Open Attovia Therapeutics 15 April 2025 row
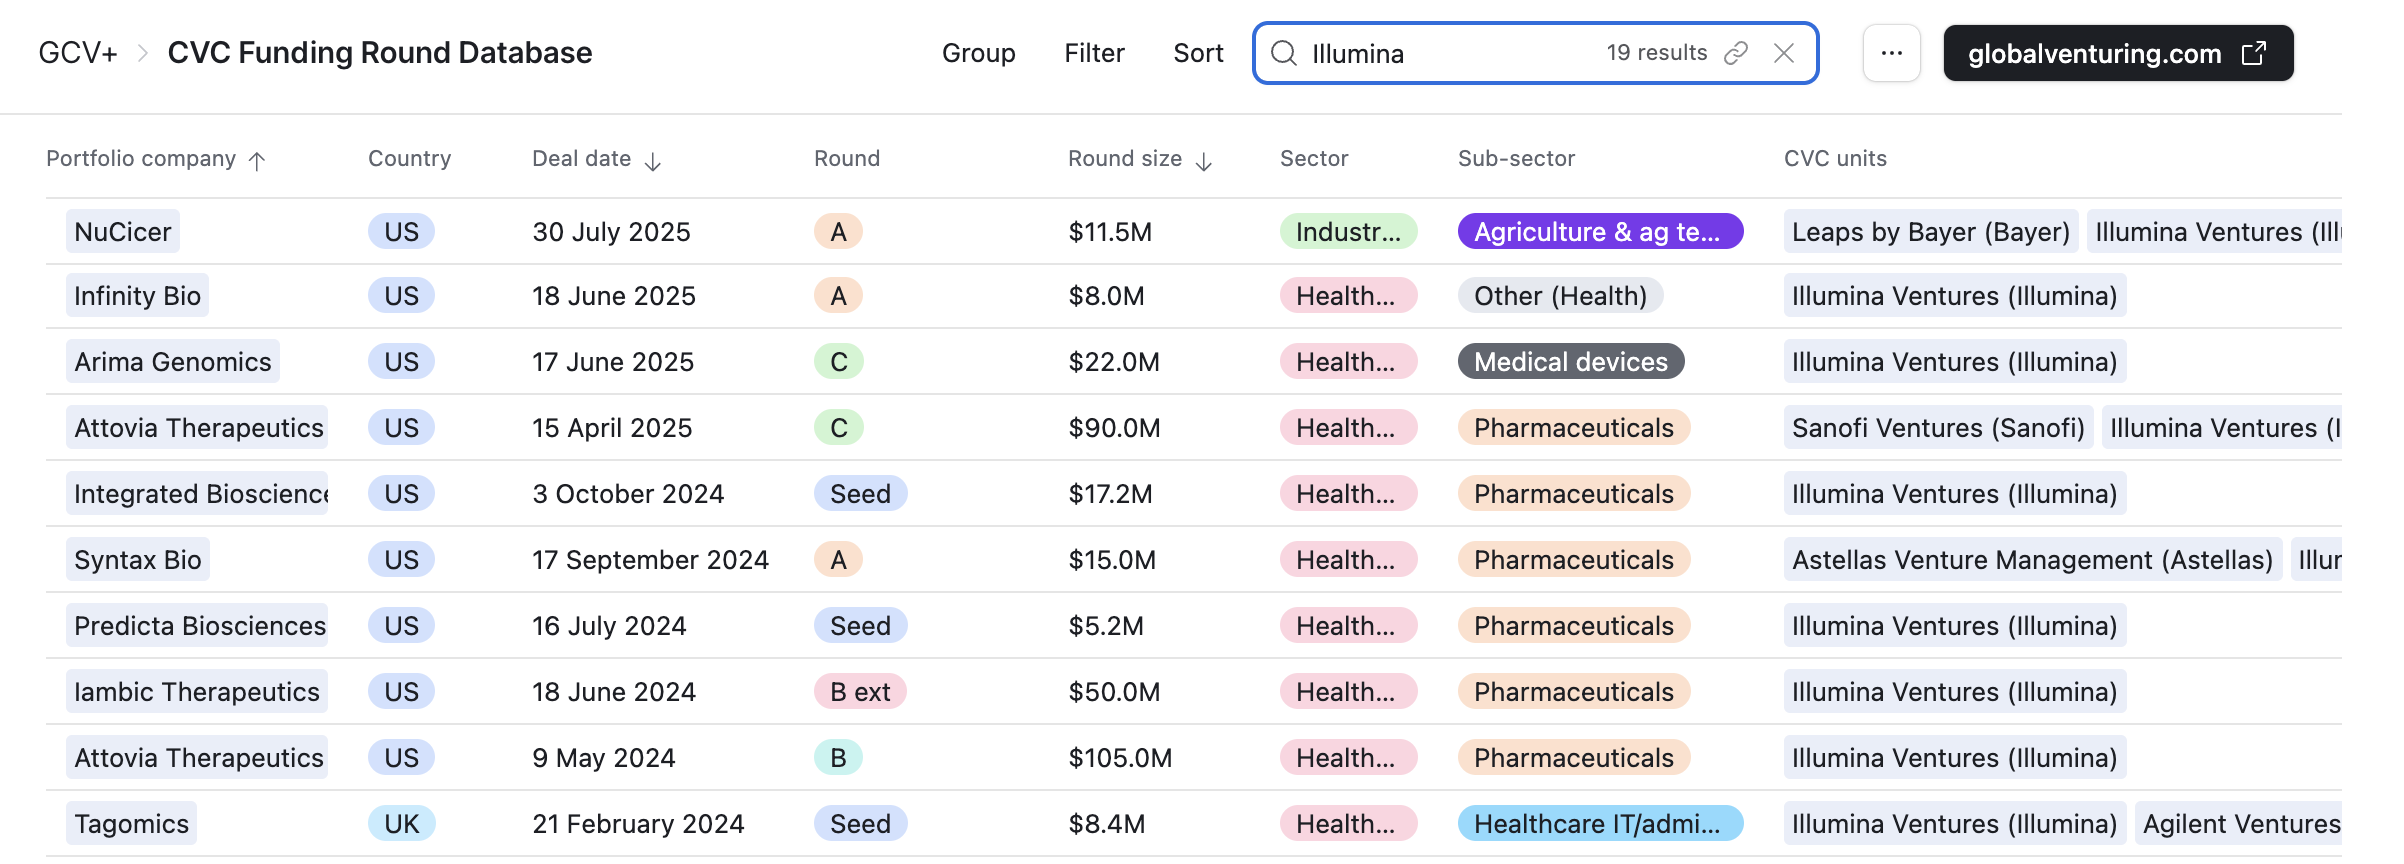The width and height of the screenshot is (2404, 864). click(197, 427)
